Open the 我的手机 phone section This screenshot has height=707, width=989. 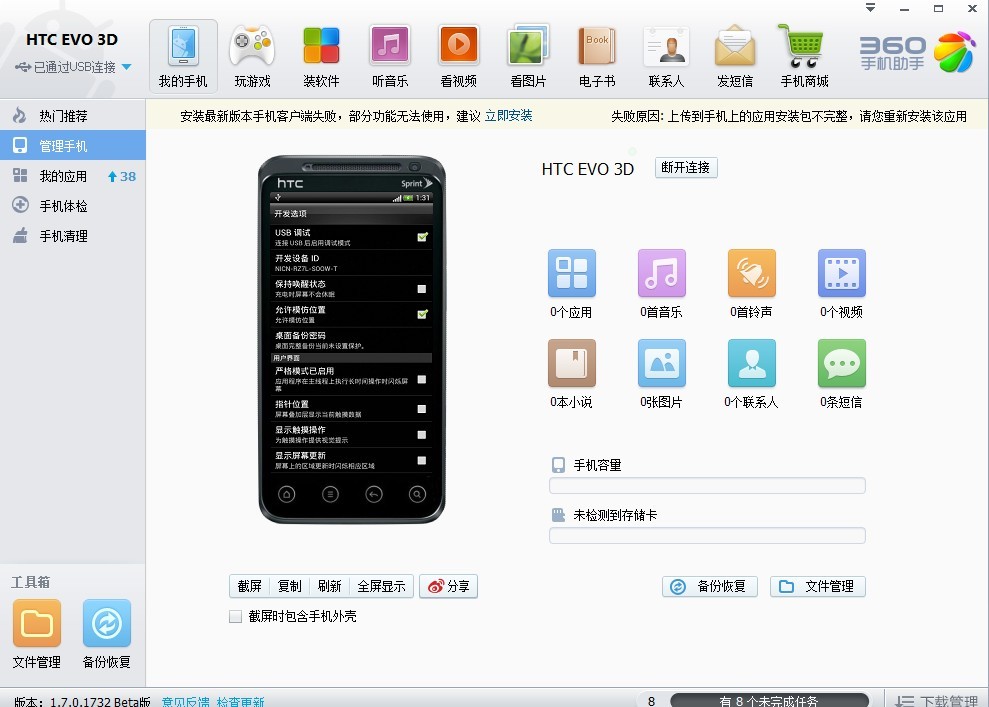click(x=183, y=57)
